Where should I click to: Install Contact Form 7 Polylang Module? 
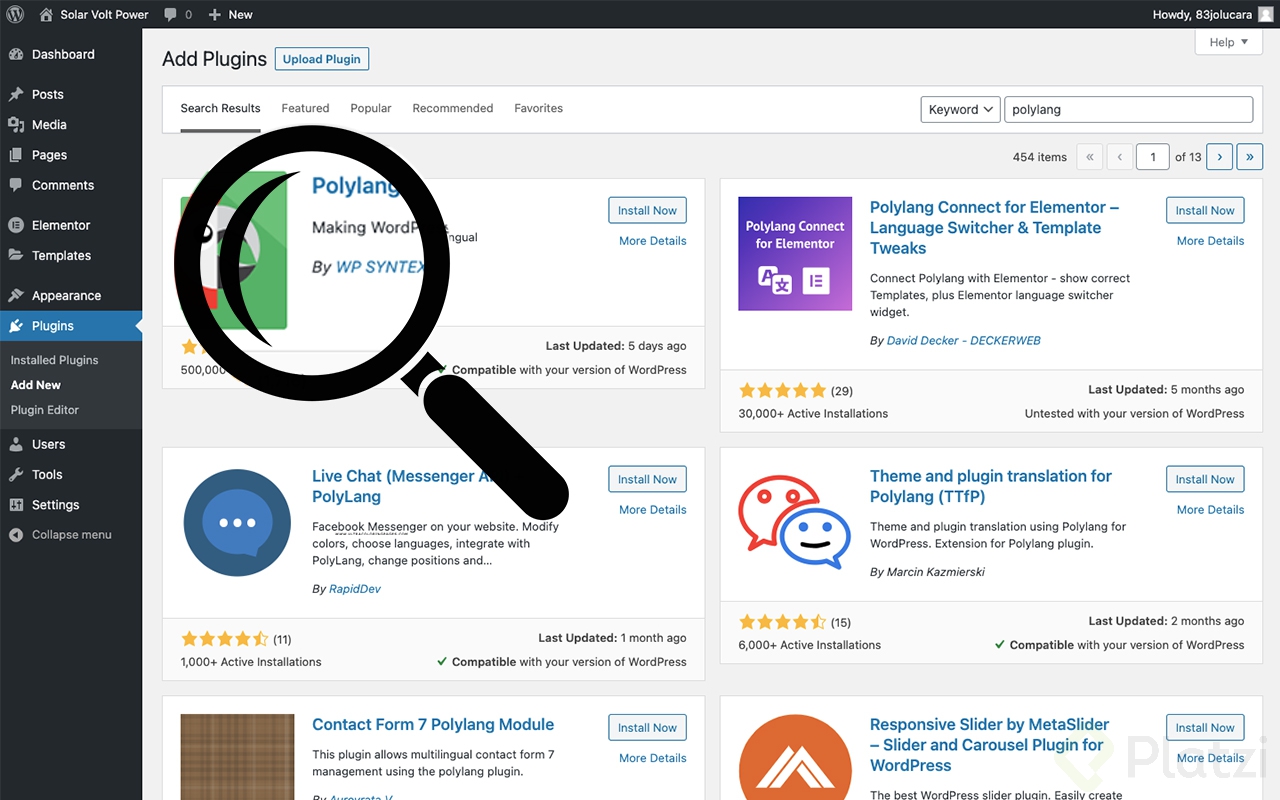pos(647,728)
